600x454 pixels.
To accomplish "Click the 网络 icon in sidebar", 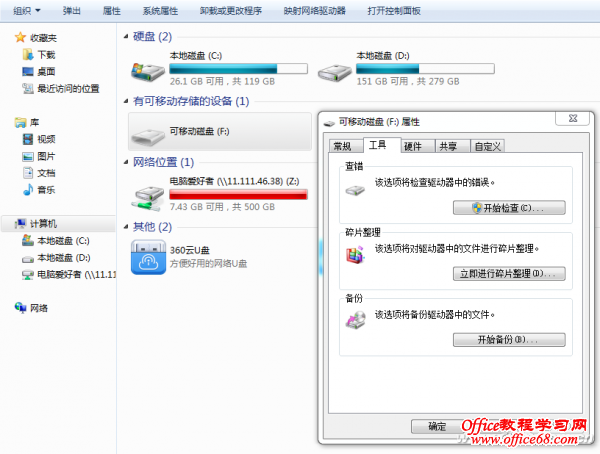I will tap(20, 307).
